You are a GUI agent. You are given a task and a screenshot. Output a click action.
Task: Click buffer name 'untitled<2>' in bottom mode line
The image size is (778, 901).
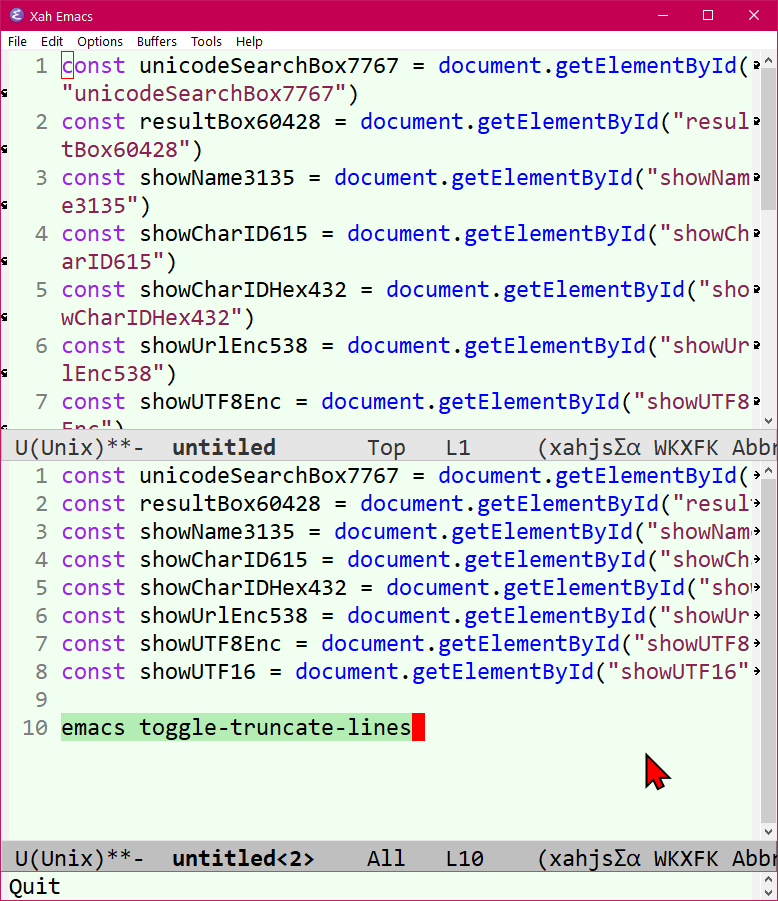244,858
